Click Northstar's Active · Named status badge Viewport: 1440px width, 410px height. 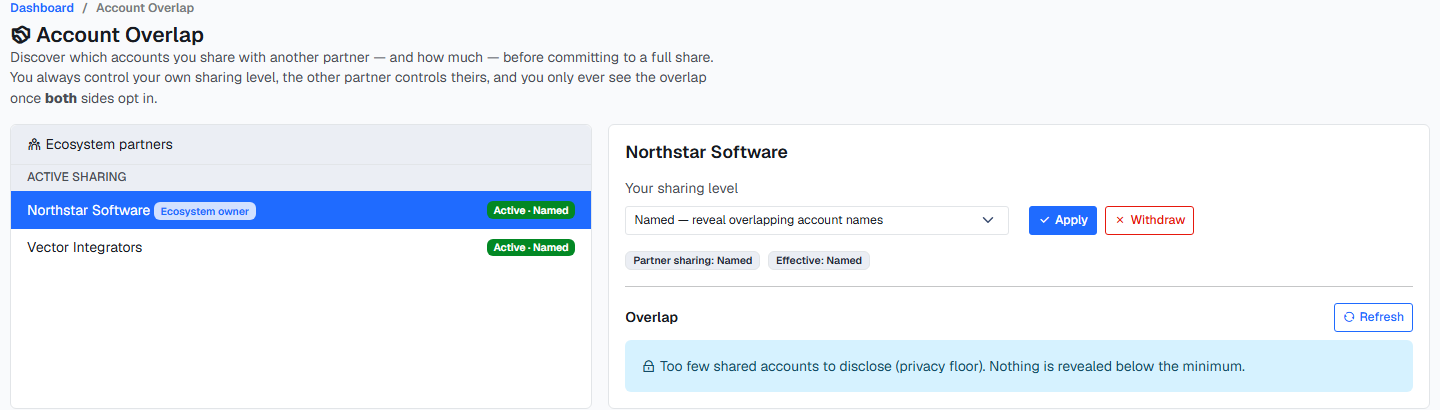531,210
